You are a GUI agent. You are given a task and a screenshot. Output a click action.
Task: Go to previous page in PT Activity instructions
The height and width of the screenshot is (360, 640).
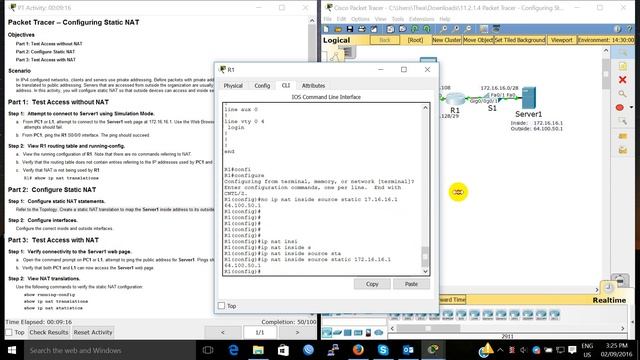(x=222, y=333)
